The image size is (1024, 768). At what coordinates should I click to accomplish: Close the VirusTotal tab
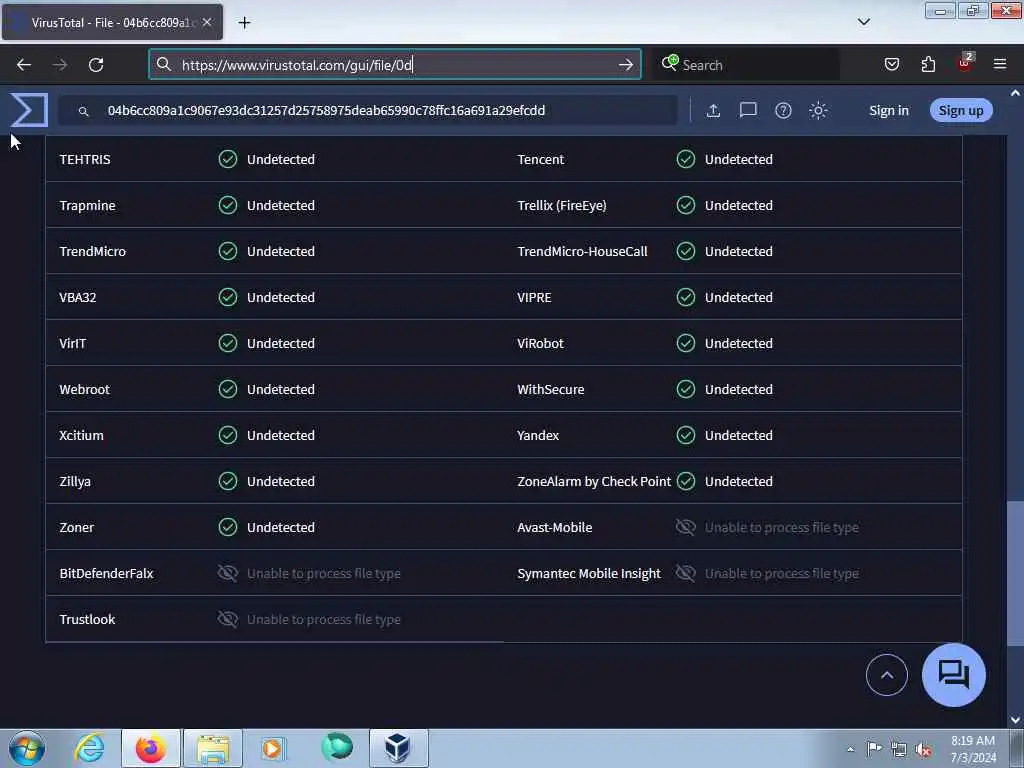207,22
